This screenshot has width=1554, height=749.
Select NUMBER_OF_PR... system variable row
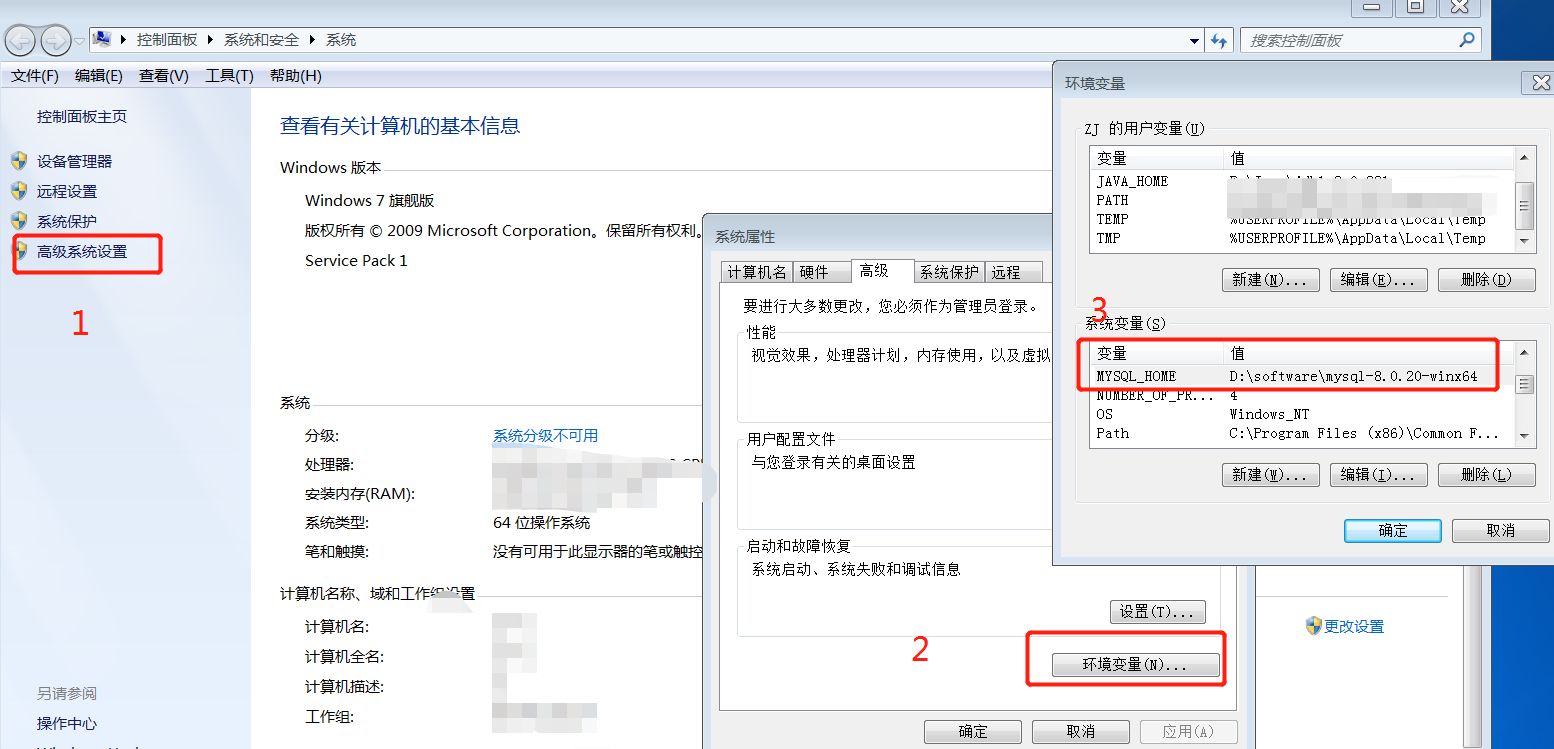click(1302, 395)
